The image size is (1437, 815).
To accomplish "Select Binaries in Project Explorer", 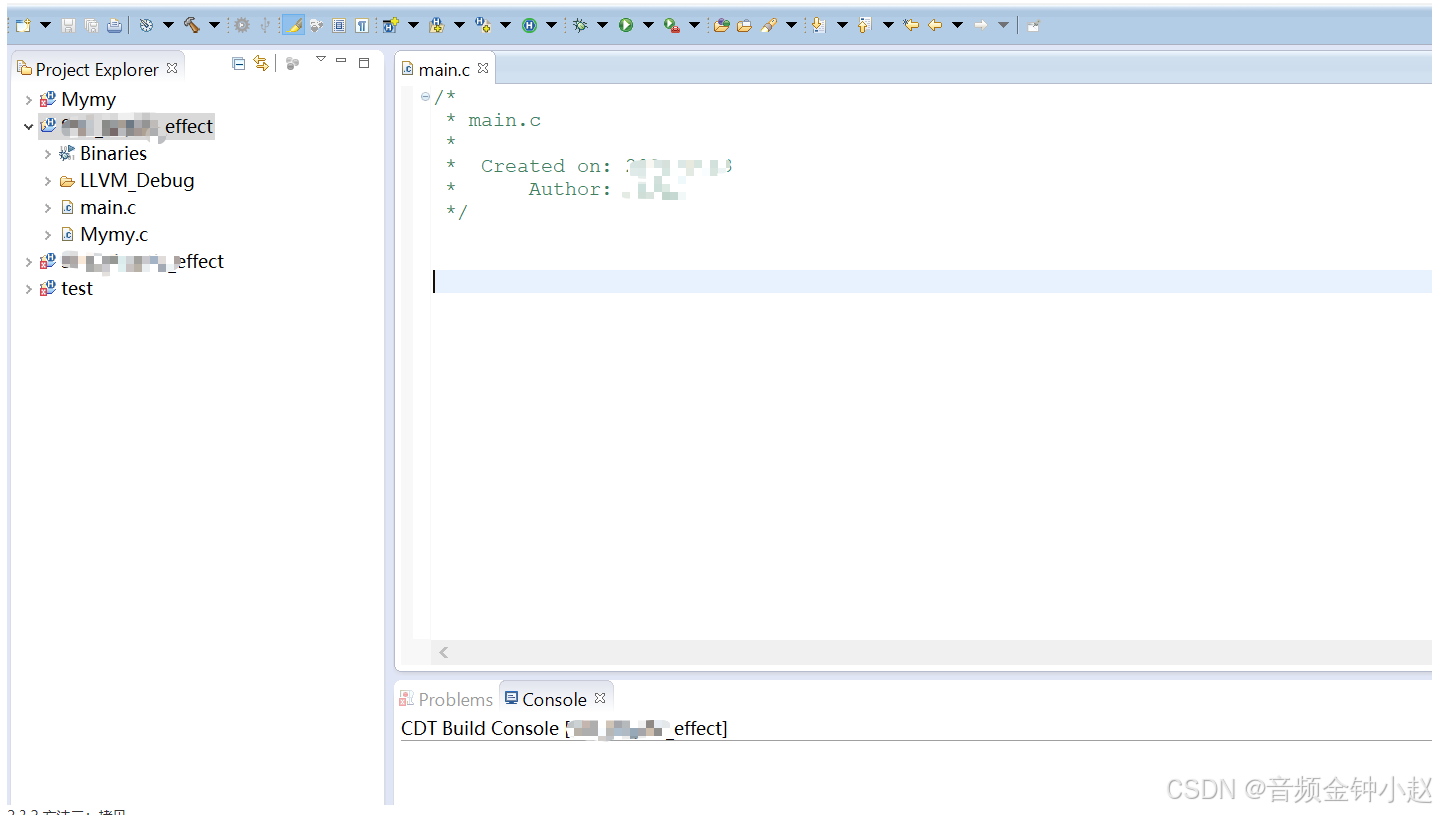I will tap(113, 154).
